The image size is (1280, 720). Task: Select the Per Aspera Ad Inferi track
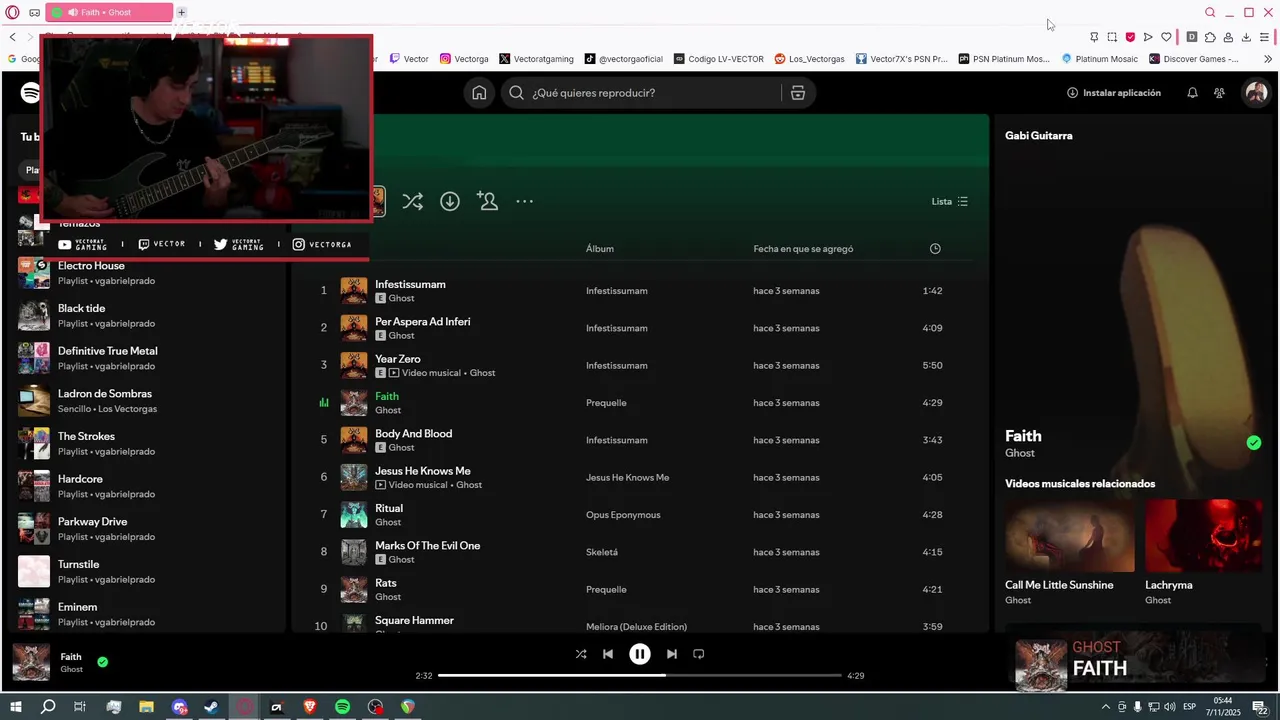[x=422, y=322]
